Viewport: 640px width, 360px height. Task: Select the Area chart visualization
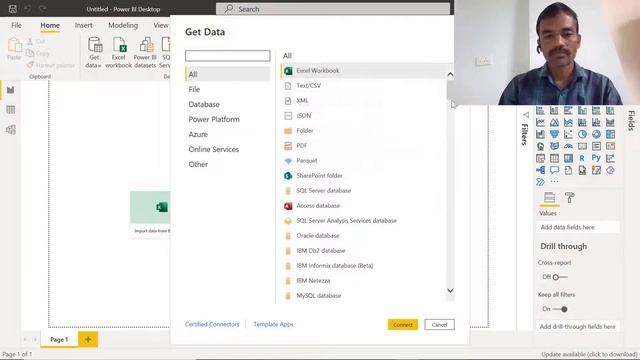point(554,122)
